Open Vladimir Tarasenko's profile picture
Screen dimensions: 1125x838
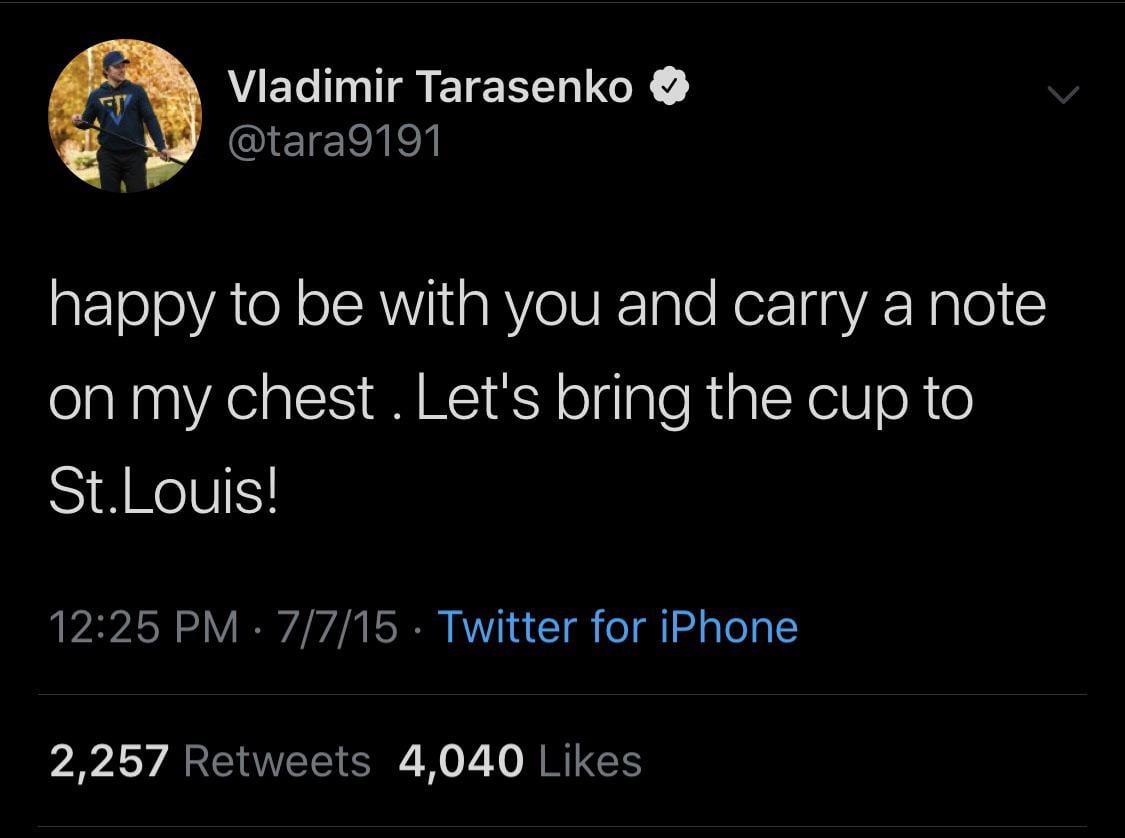tap(125, 116)
